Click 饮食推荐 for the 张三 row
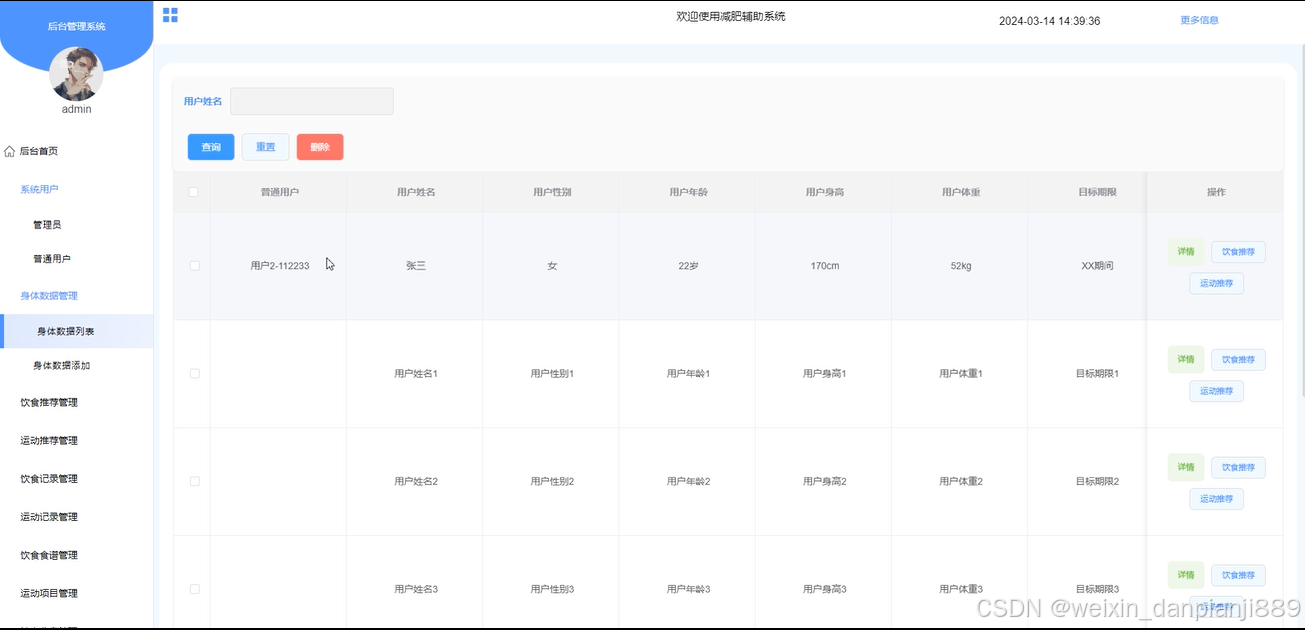Screen dimensions: 1305x630 click(x=1238, y=252)
